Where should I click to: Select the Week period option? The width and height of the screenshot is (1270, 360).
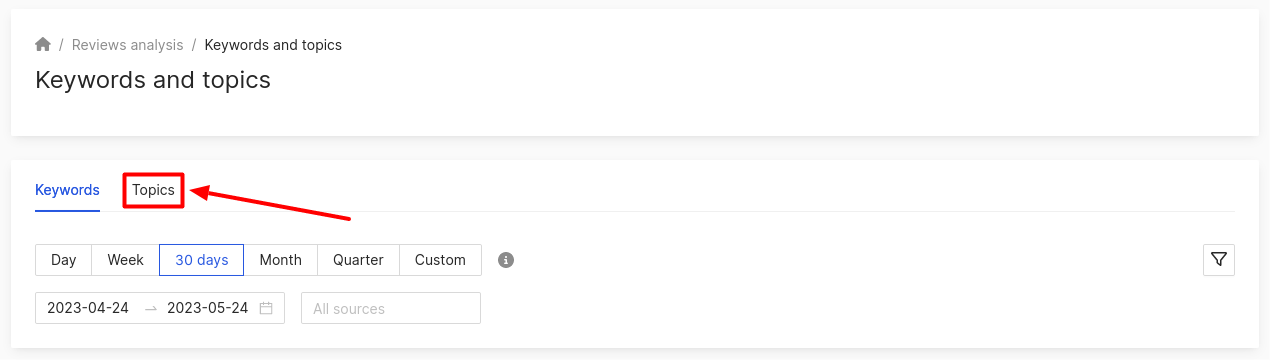point(126,260)
